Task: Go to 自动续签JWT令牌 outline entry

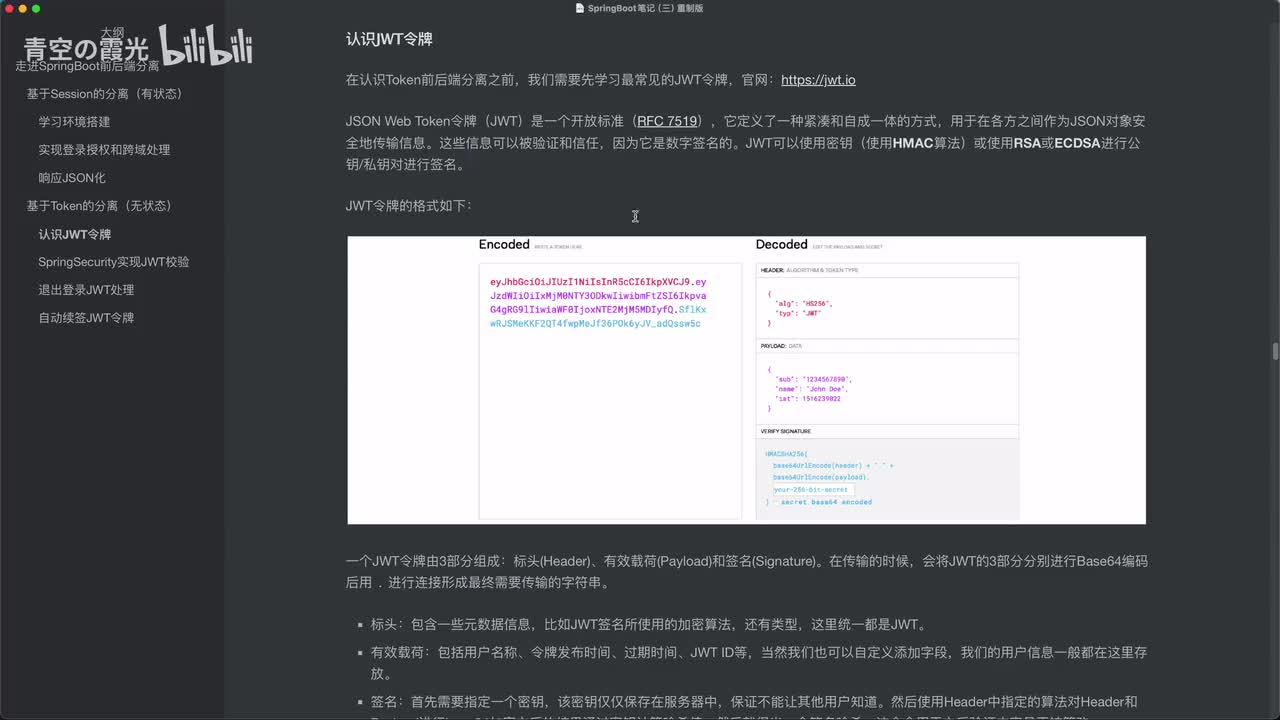Action: [x=86, y=318]
